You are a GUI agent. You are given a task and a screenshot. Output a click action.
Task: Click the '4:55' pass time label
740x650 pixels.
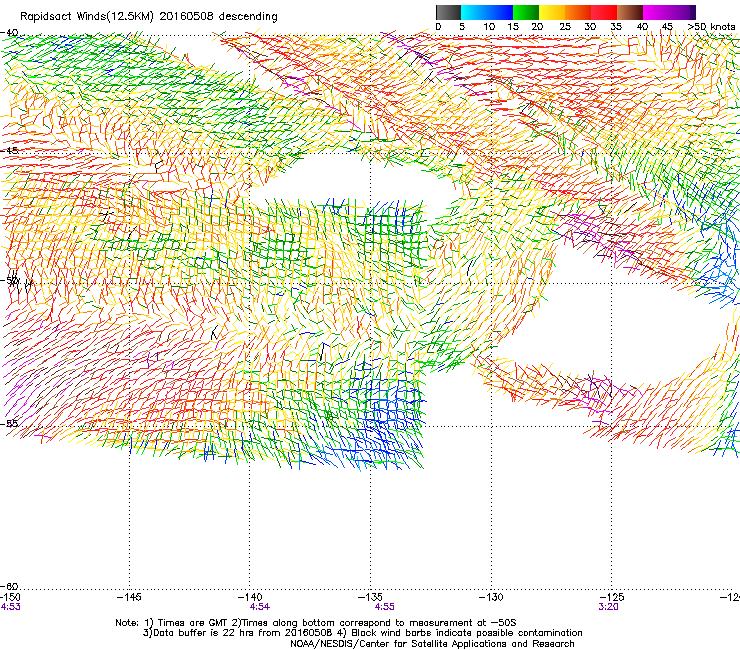(x=385, y=607)
